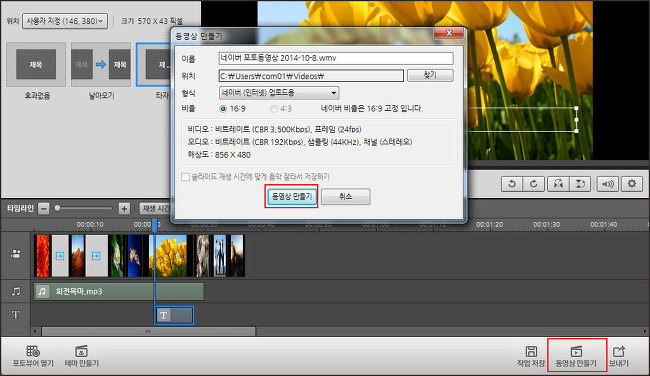Viewport: 650px width, 376px height.
Task: Click the text track T icon
Action: tap(15, 315)
